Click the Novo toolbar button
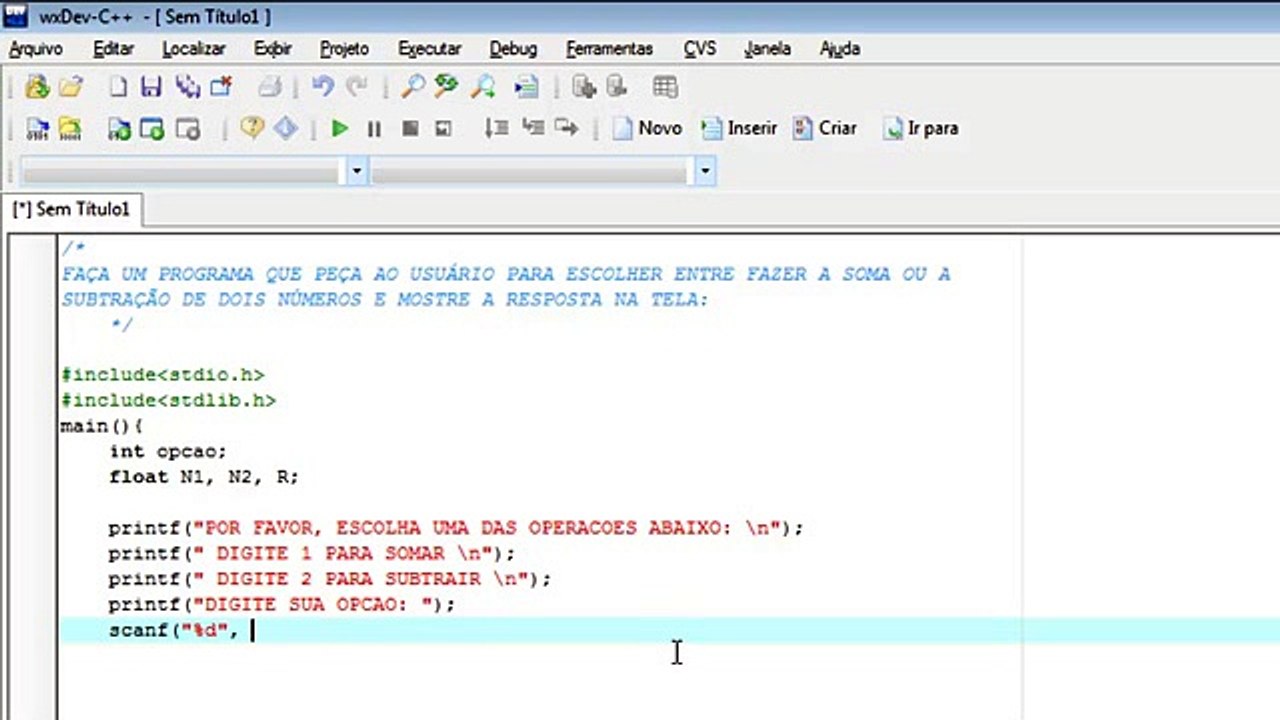Image resolution: width=1280 pixels, height=720 pixels. tap(648, 128)
